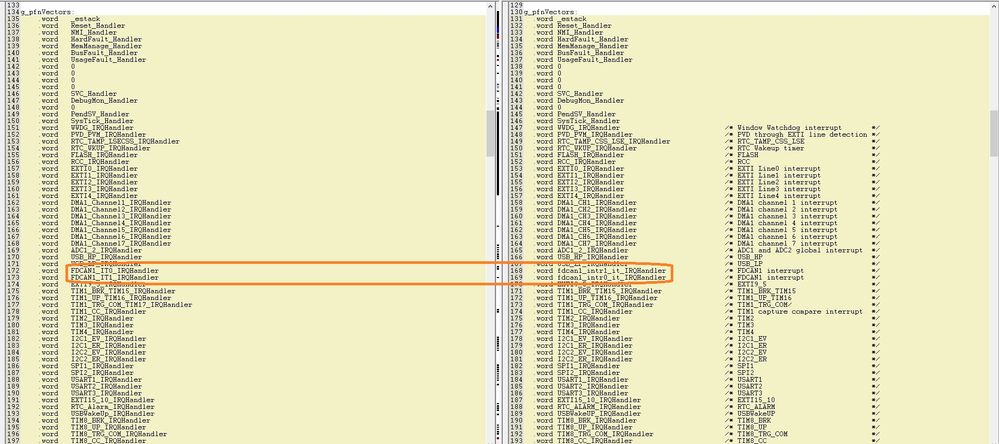Select fdcan1_intr0_it_IRQHandler line in right pane
This screenshot has height=444, width=999.
(611, 278)
